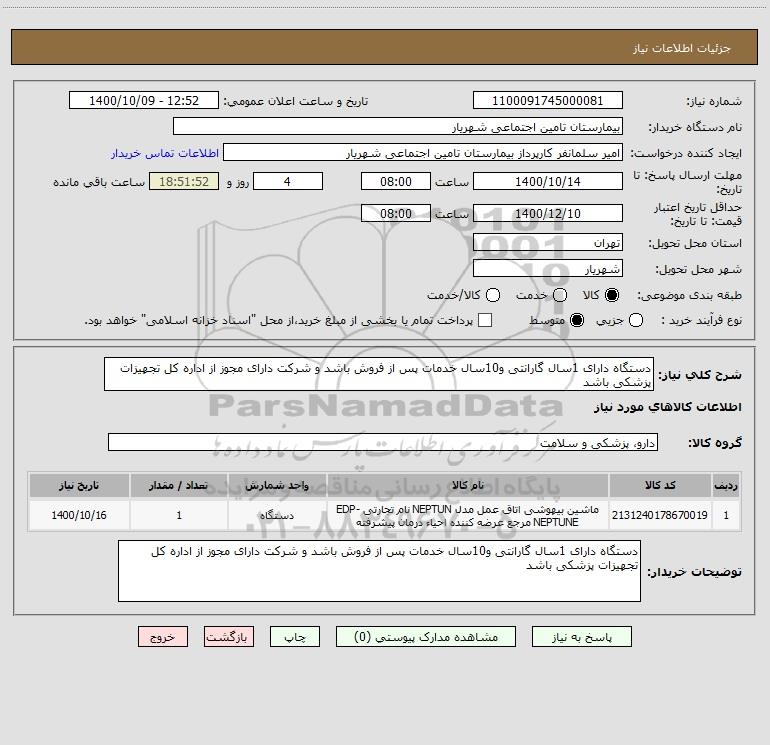770x745 pixels.
Task: Click request creator name field
Action: click(x=423, y=152)
